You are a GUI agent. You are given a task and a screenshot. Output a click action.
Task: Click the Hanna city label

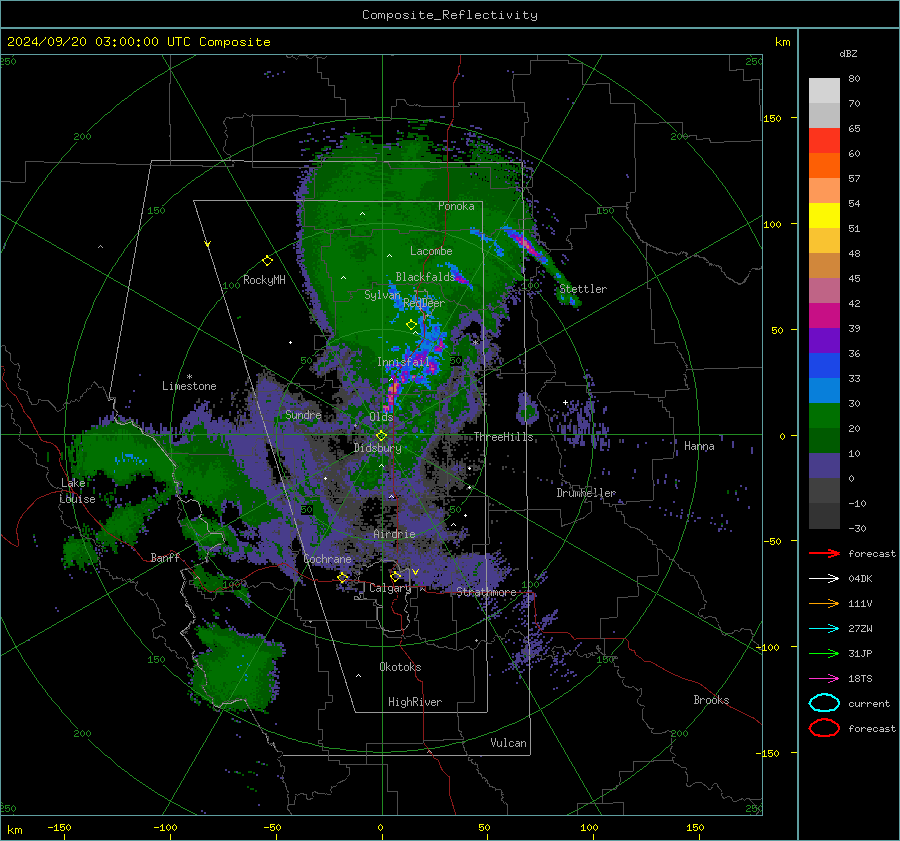click(x=699, y=446)
